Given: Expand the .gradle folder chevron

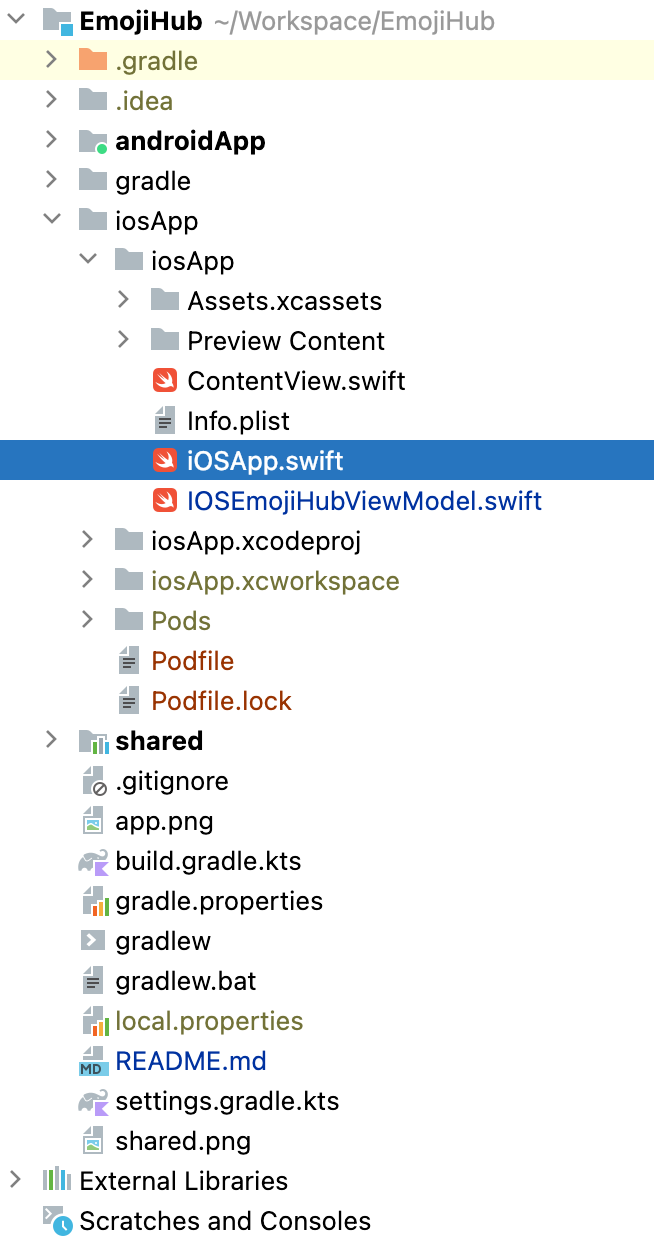Looking at the screenshot, I should click(52, 61).
